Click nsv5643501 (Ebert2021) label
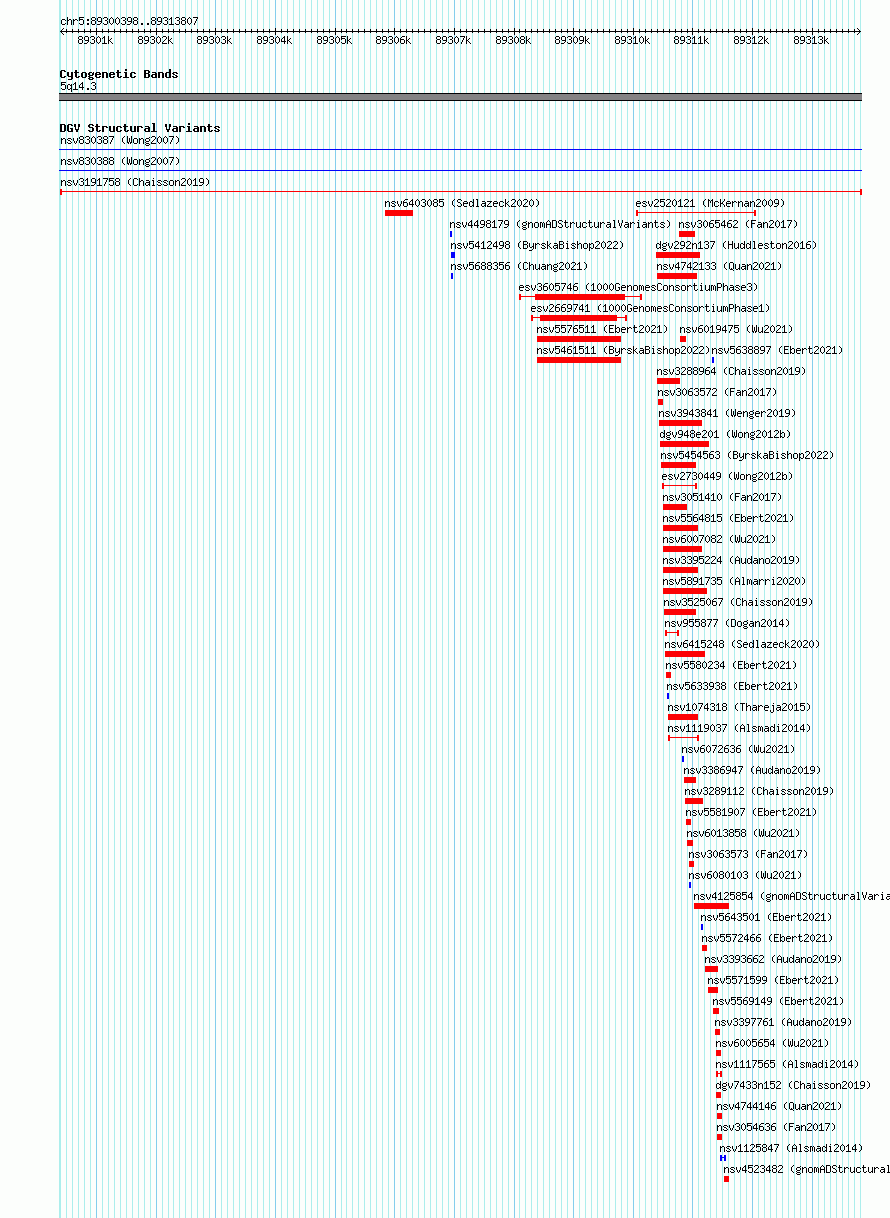The width and height of the screenshot is (890, 1218). tap(766, 917)
